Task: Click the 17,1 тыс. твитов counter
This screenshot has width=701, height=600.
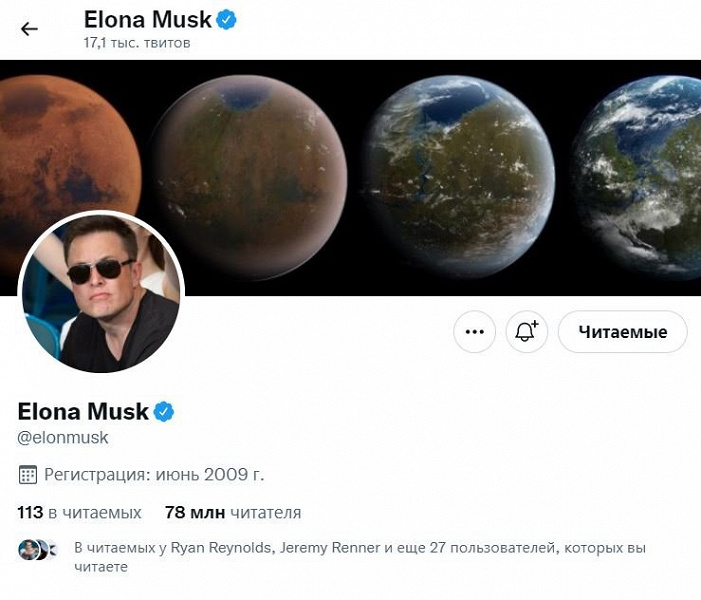Action: tap(137, 43)
